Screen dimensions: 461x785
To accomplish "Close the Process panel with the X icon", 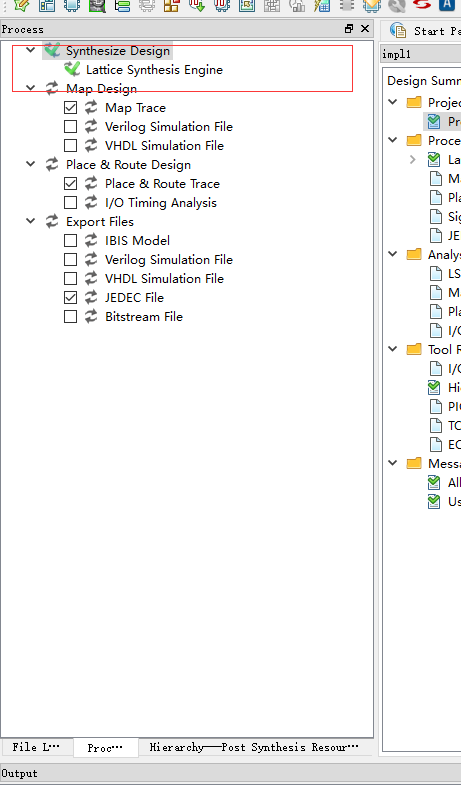I will [x=365, y=29].
